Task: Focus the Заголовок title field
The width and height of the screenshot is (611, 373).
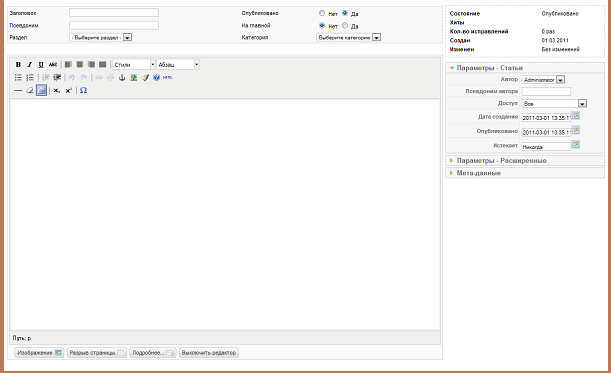Action: pos(114,13)
